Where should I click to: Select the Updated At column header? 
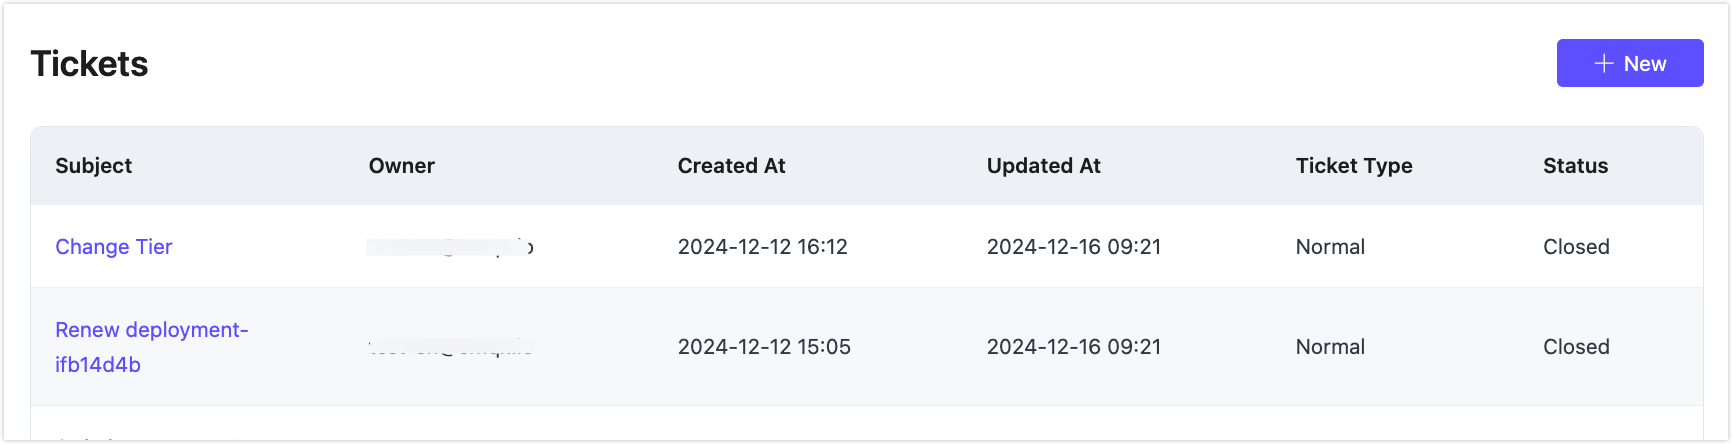point(1044,166)
